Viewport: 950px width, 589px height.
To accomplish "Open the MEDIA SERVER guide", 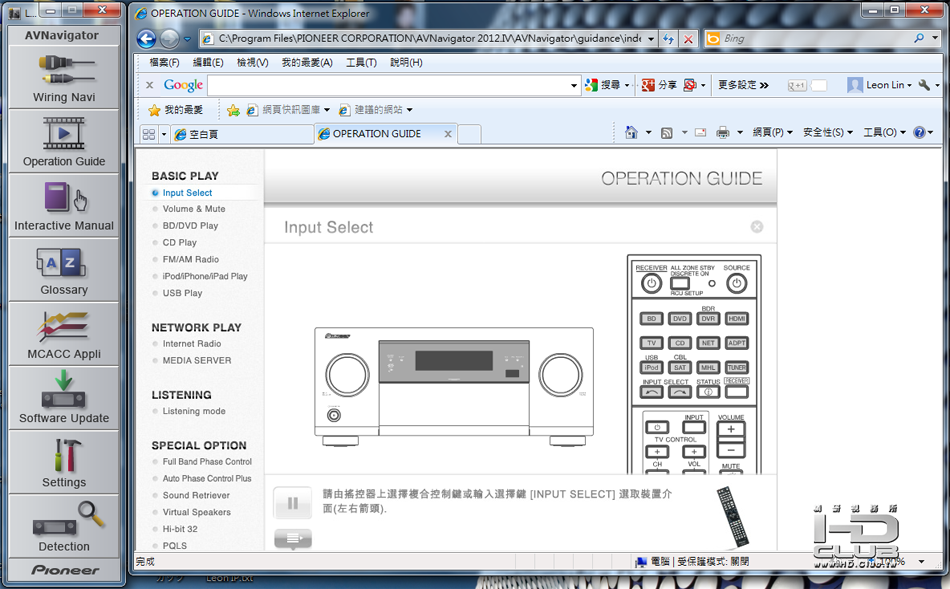I will [x=196, y=361].
